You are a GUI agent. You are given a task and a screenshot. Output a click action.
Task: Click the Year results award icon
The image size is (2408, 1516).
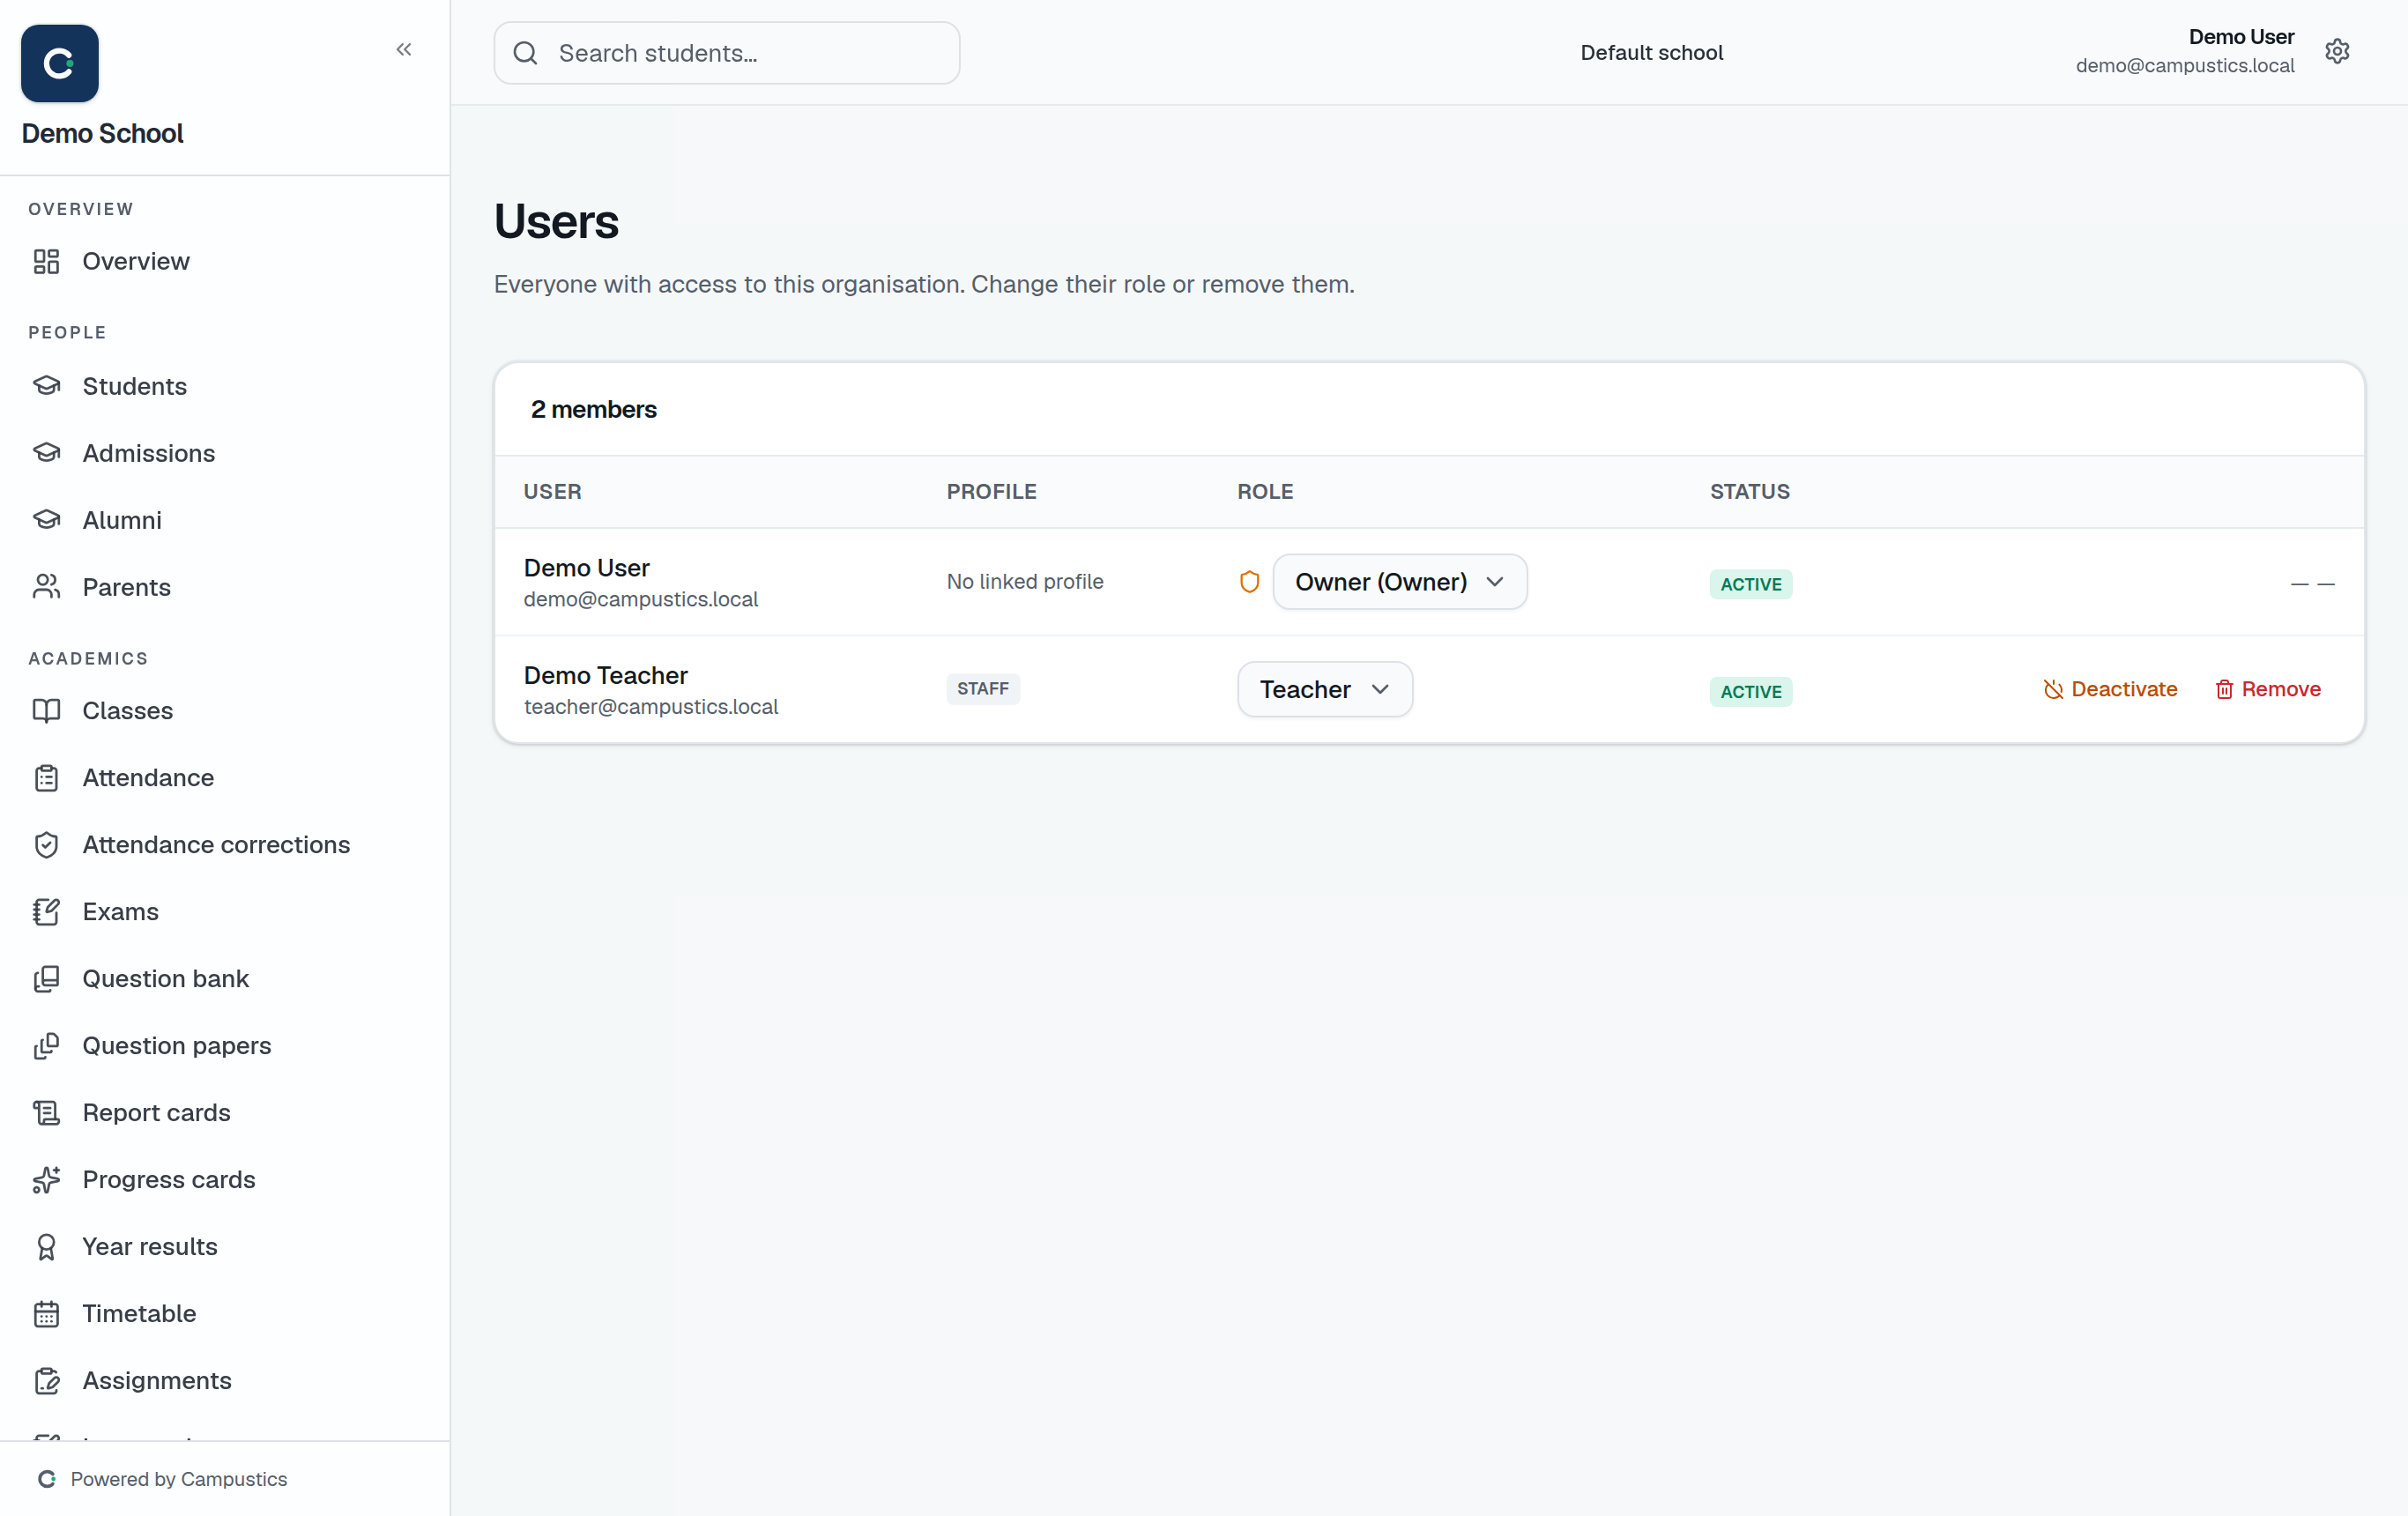pyautogui.click(x=47, y=1246)
